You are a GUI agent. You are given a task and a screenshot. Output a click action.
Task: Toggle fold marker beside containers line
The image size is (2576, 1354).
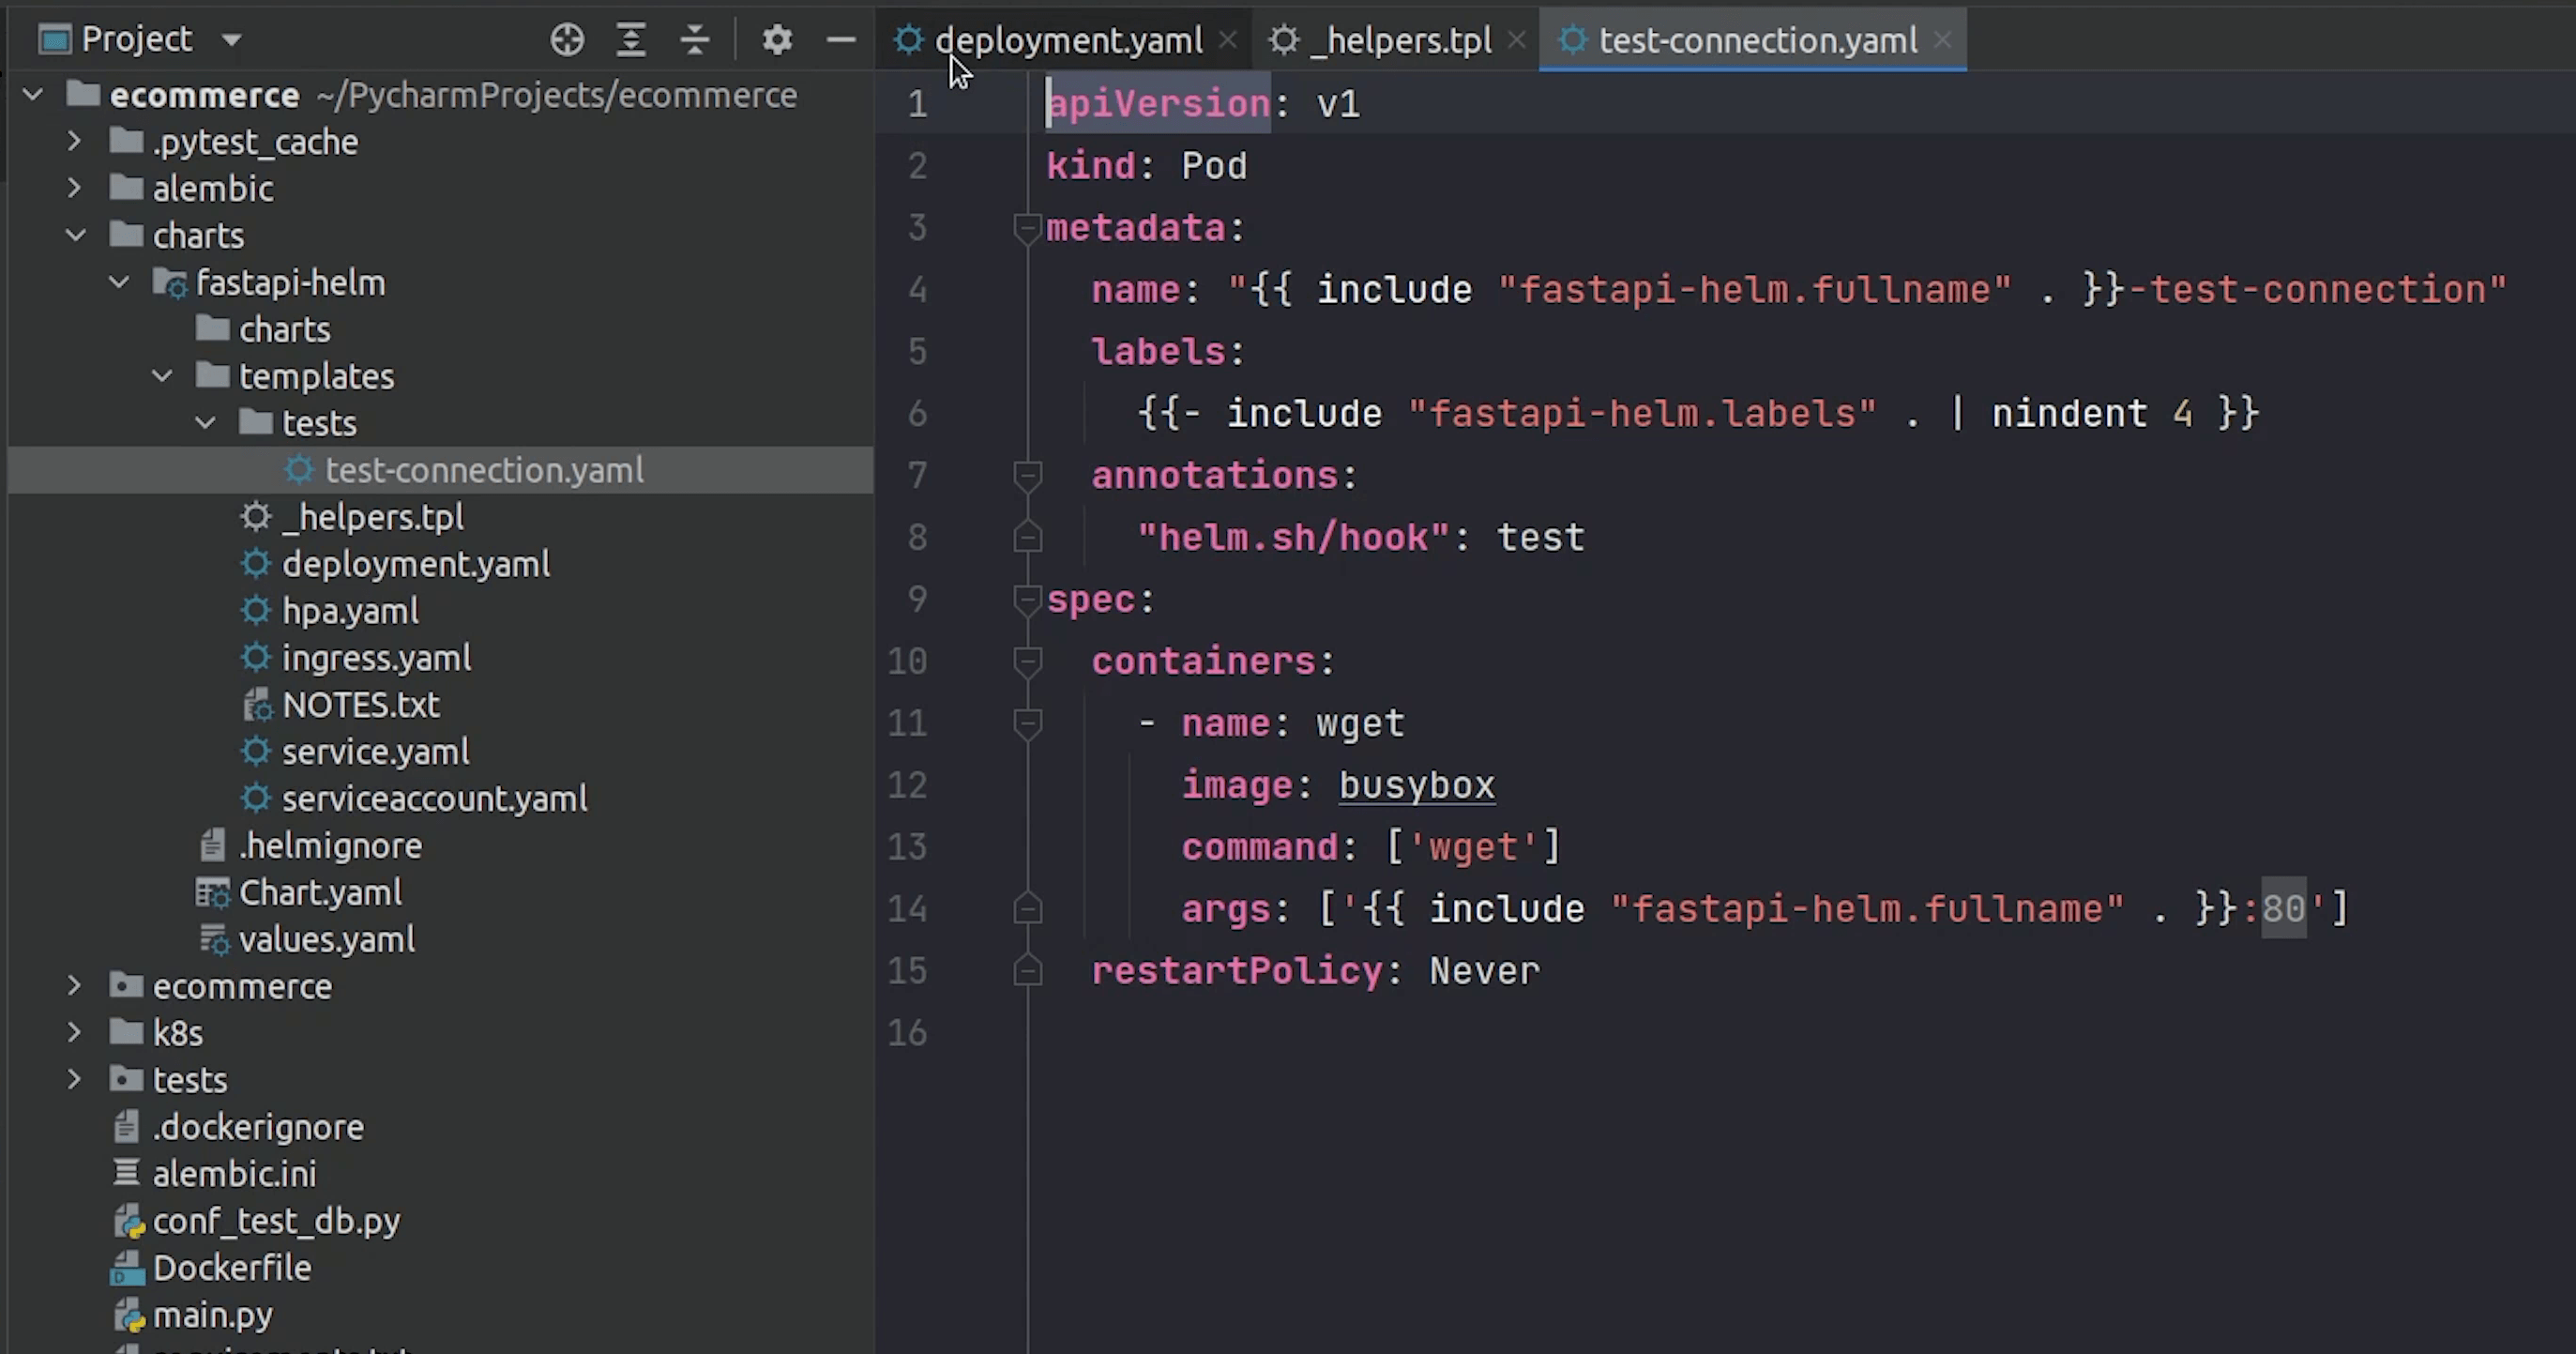1027,662
